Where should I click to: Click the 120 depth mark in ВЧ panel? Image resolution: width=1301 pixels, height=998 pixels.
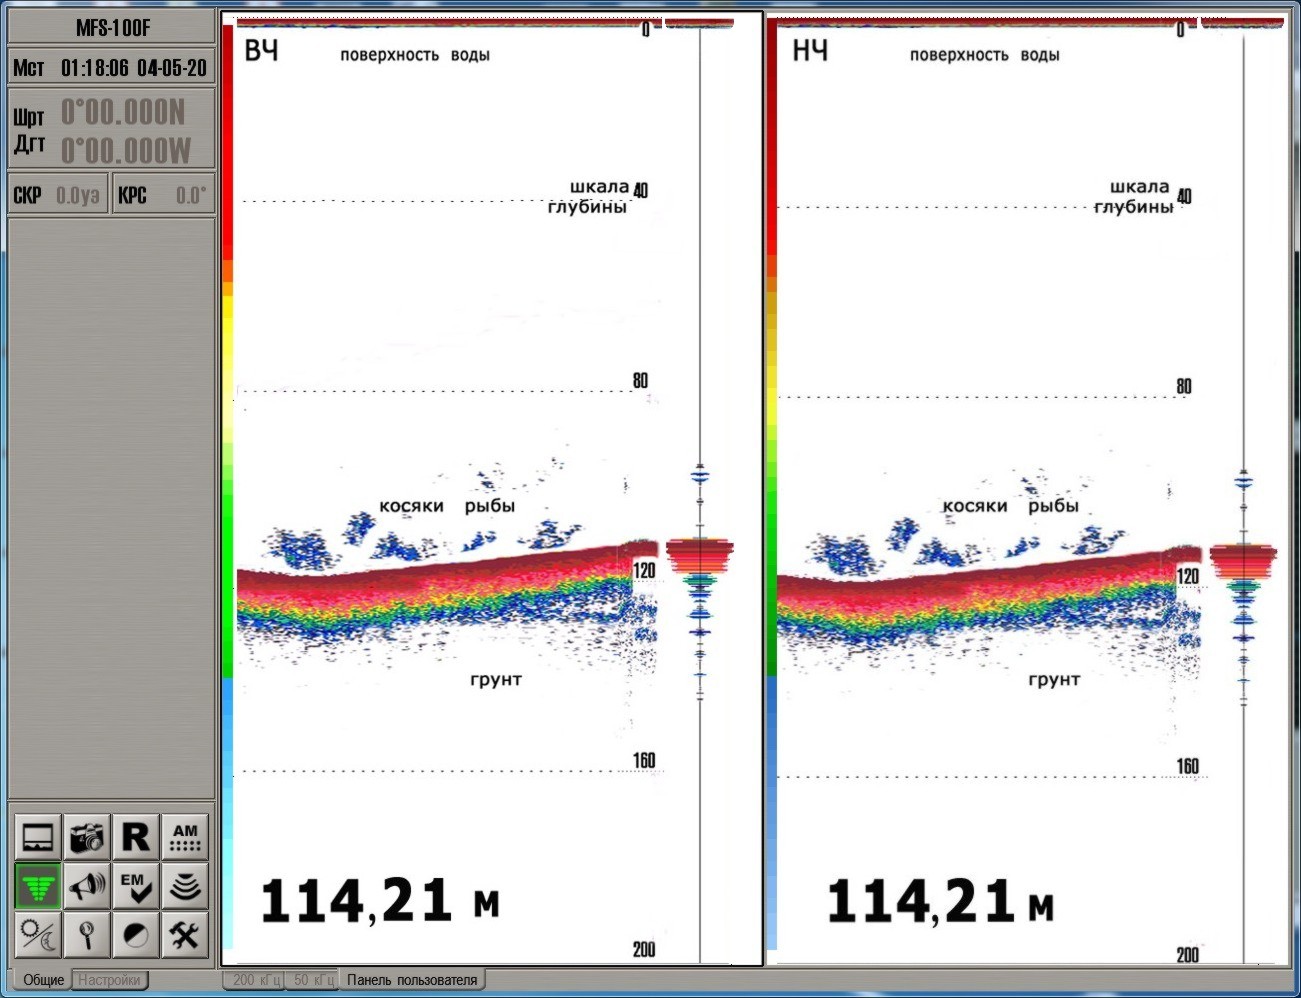pyautogui.click(x=645, y=570)
